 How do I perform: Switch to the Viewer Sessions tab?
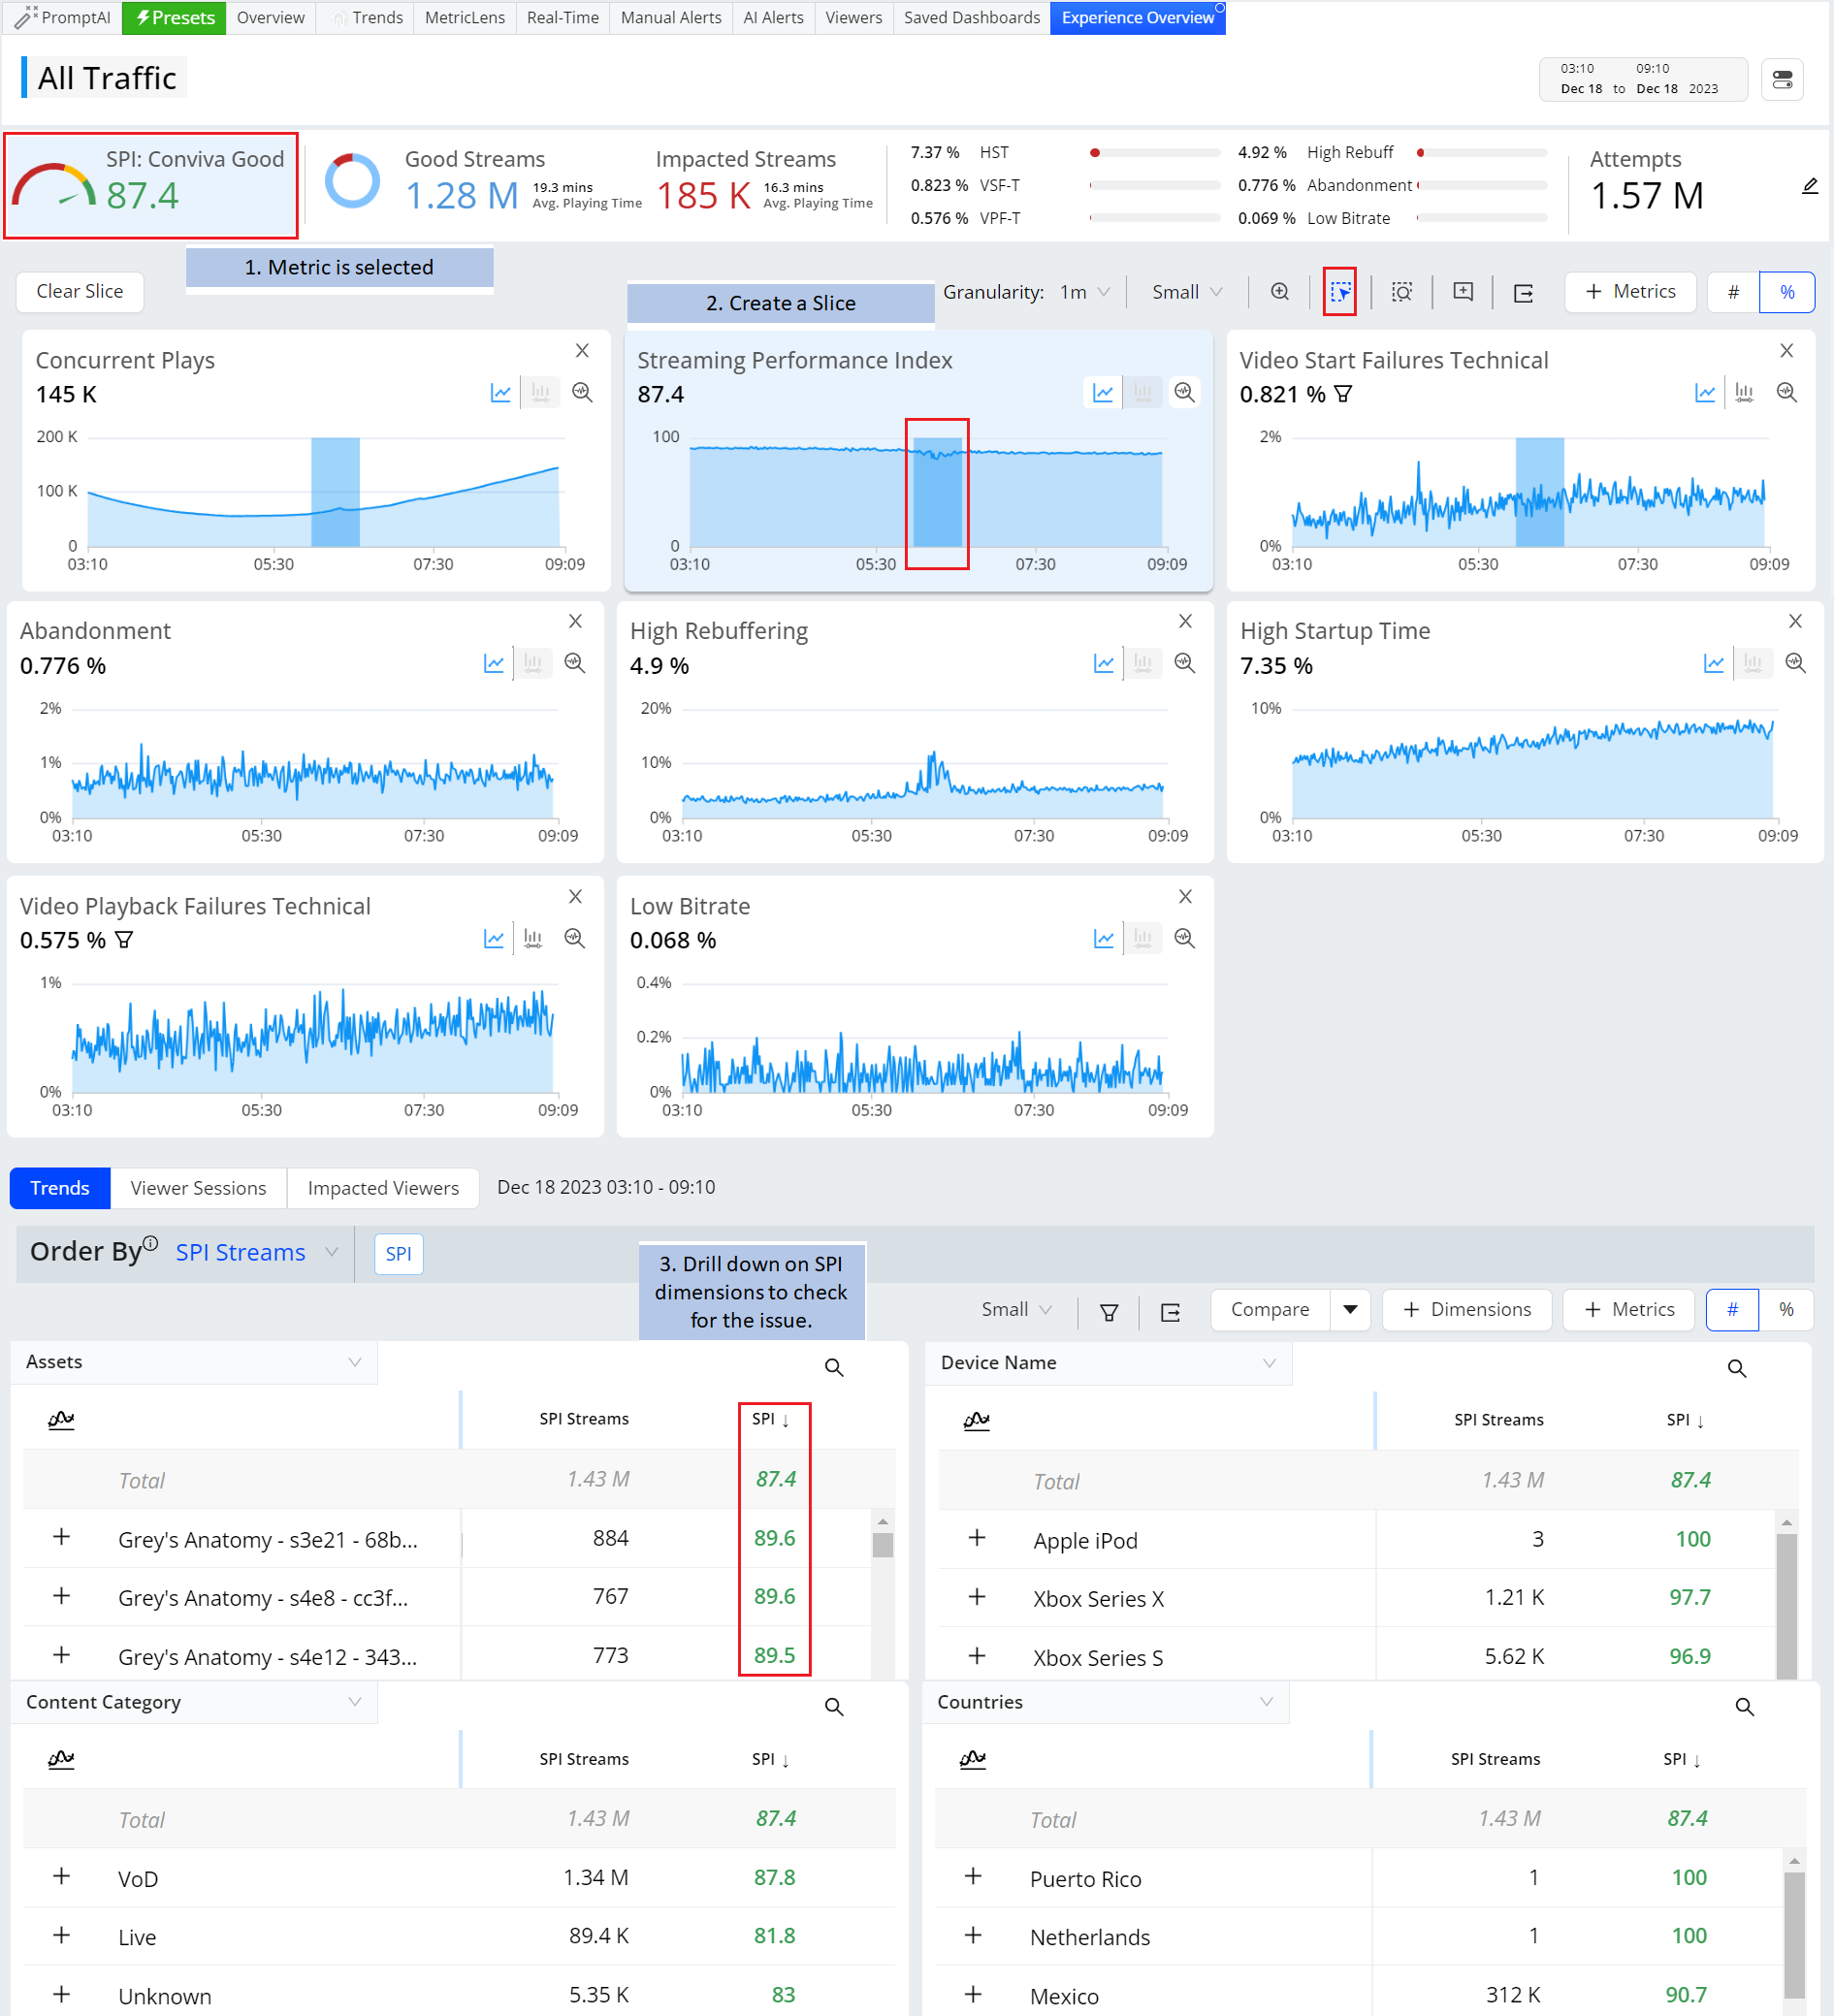click(198, 1188)
